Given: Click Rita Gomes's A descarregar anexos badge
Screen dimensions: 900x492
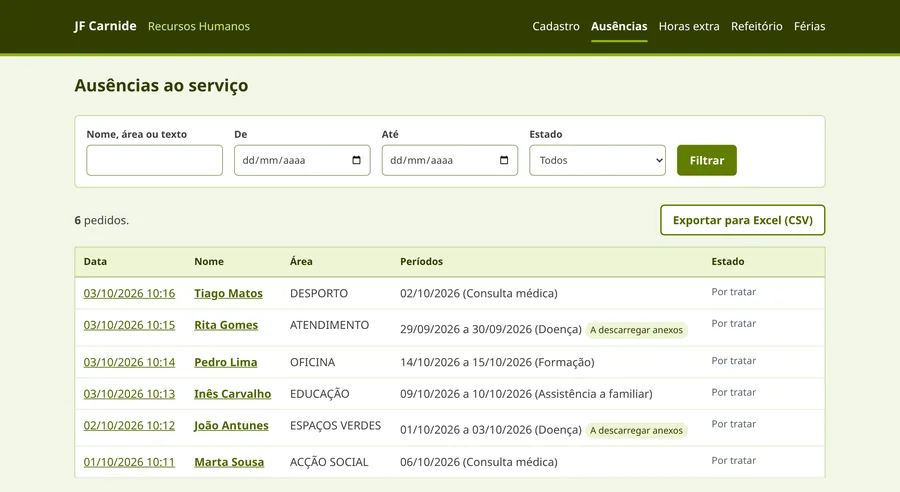Looking at the screenshot, I should coord(637,330).
